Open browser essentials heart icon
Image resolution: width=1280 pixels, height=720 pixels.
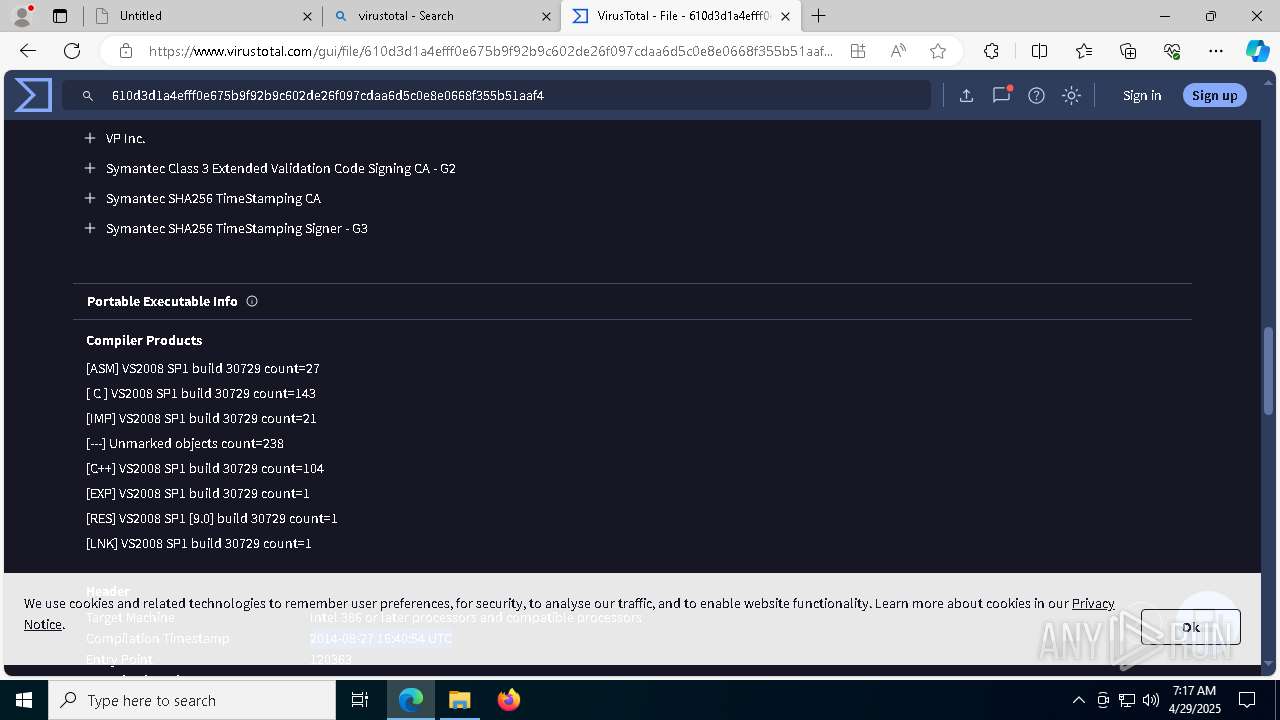(x=1172, y=51)
